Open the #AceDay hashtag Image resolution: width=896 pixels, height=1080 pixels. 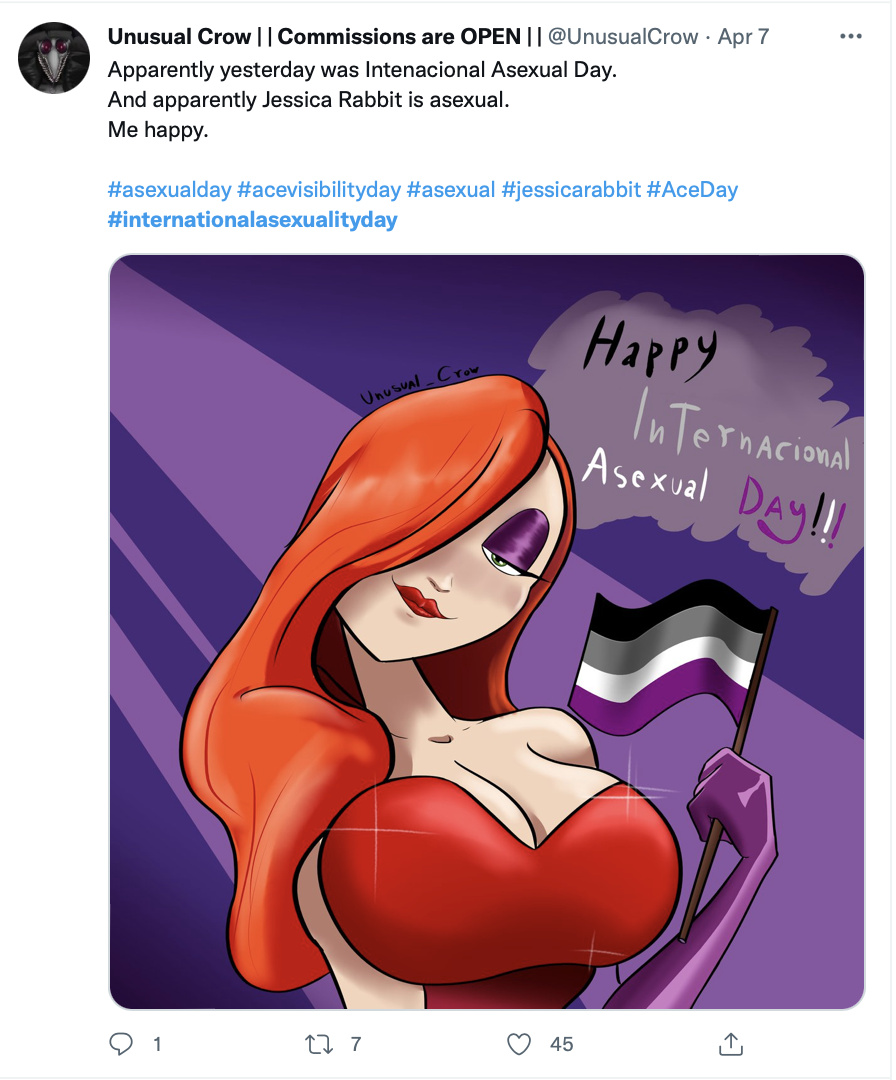coord(692,189)
